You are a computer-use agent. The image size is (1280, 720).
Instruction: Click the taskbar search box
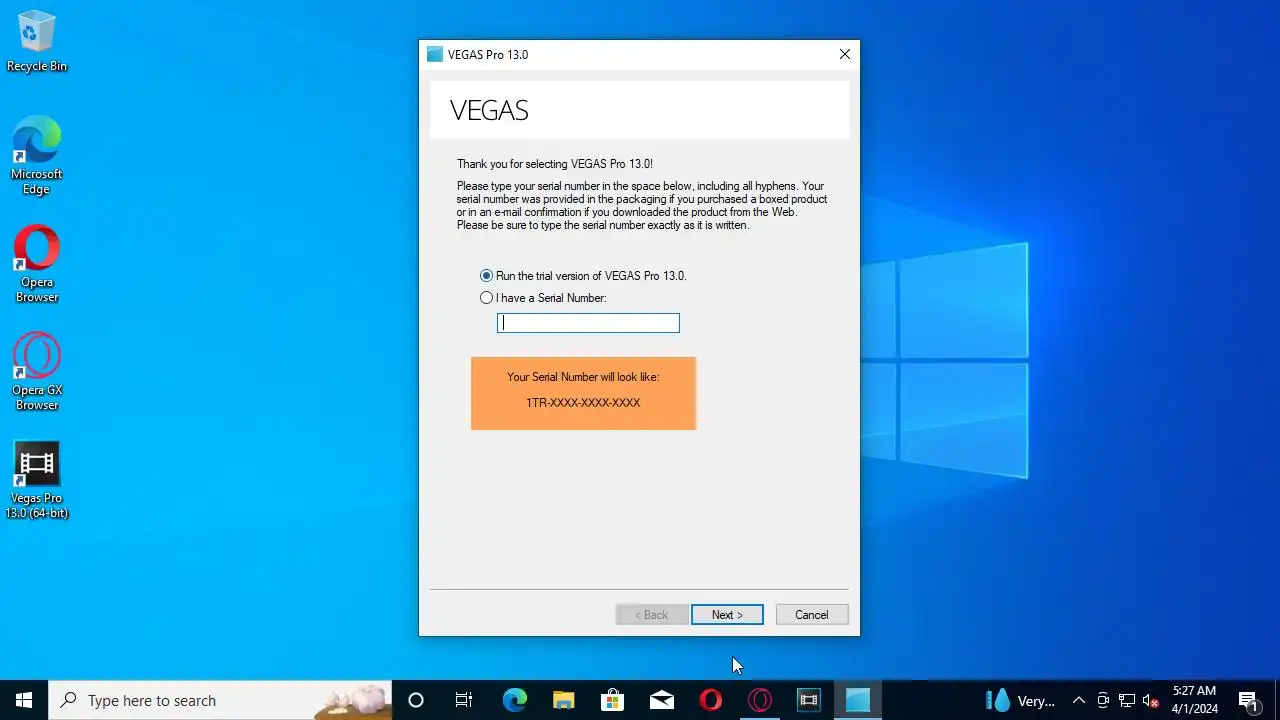point(220,700)
